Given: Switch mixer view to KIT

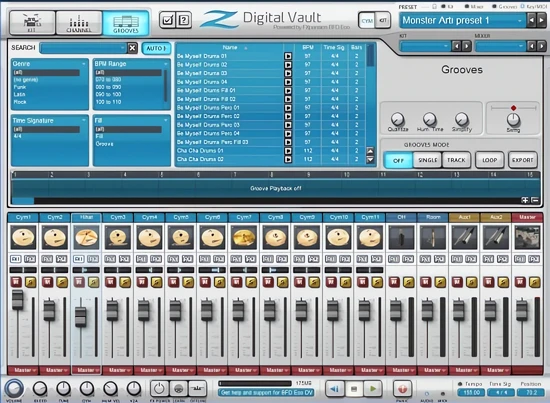Looking at the screenshot, I should pos(383,21).
